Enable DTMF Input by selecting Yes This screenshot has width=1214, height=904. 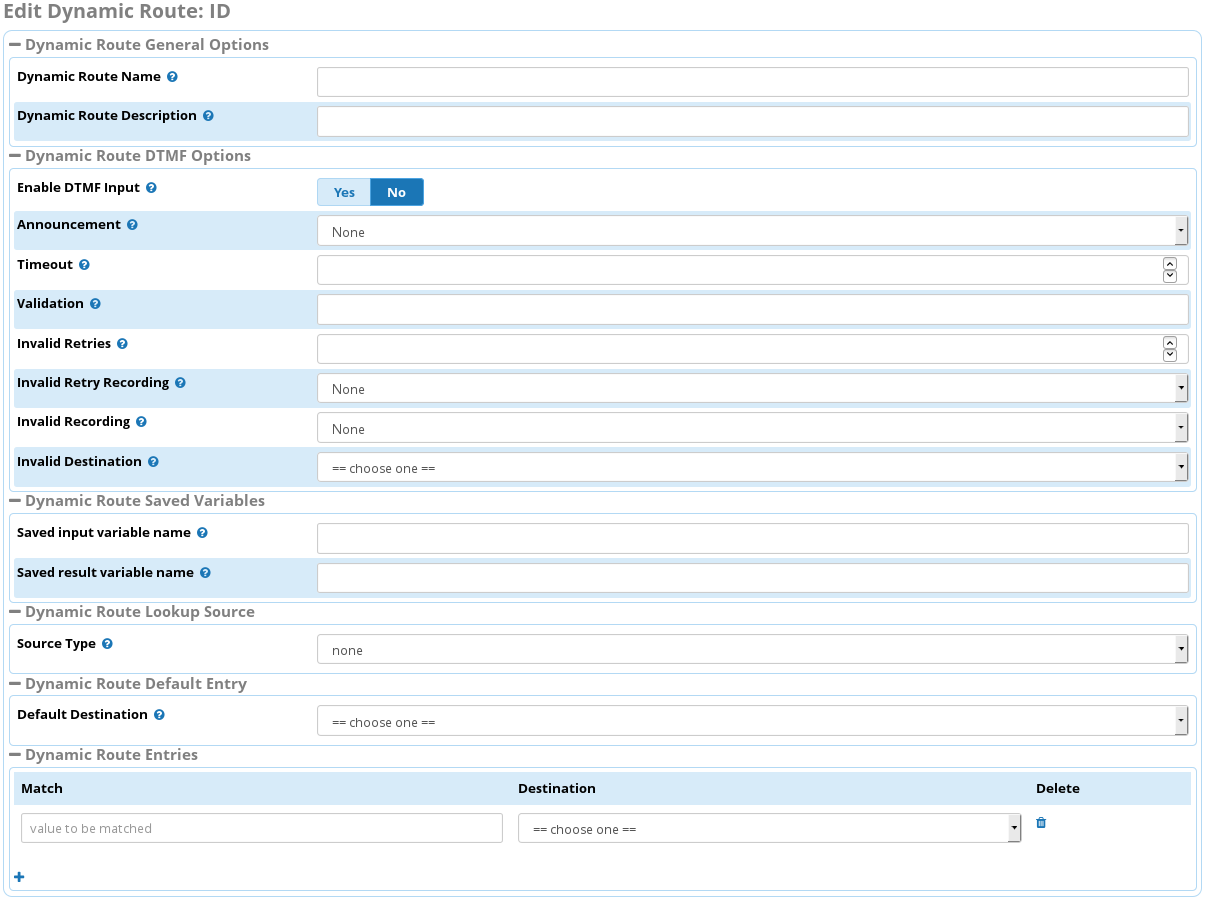tap(344, 192)
